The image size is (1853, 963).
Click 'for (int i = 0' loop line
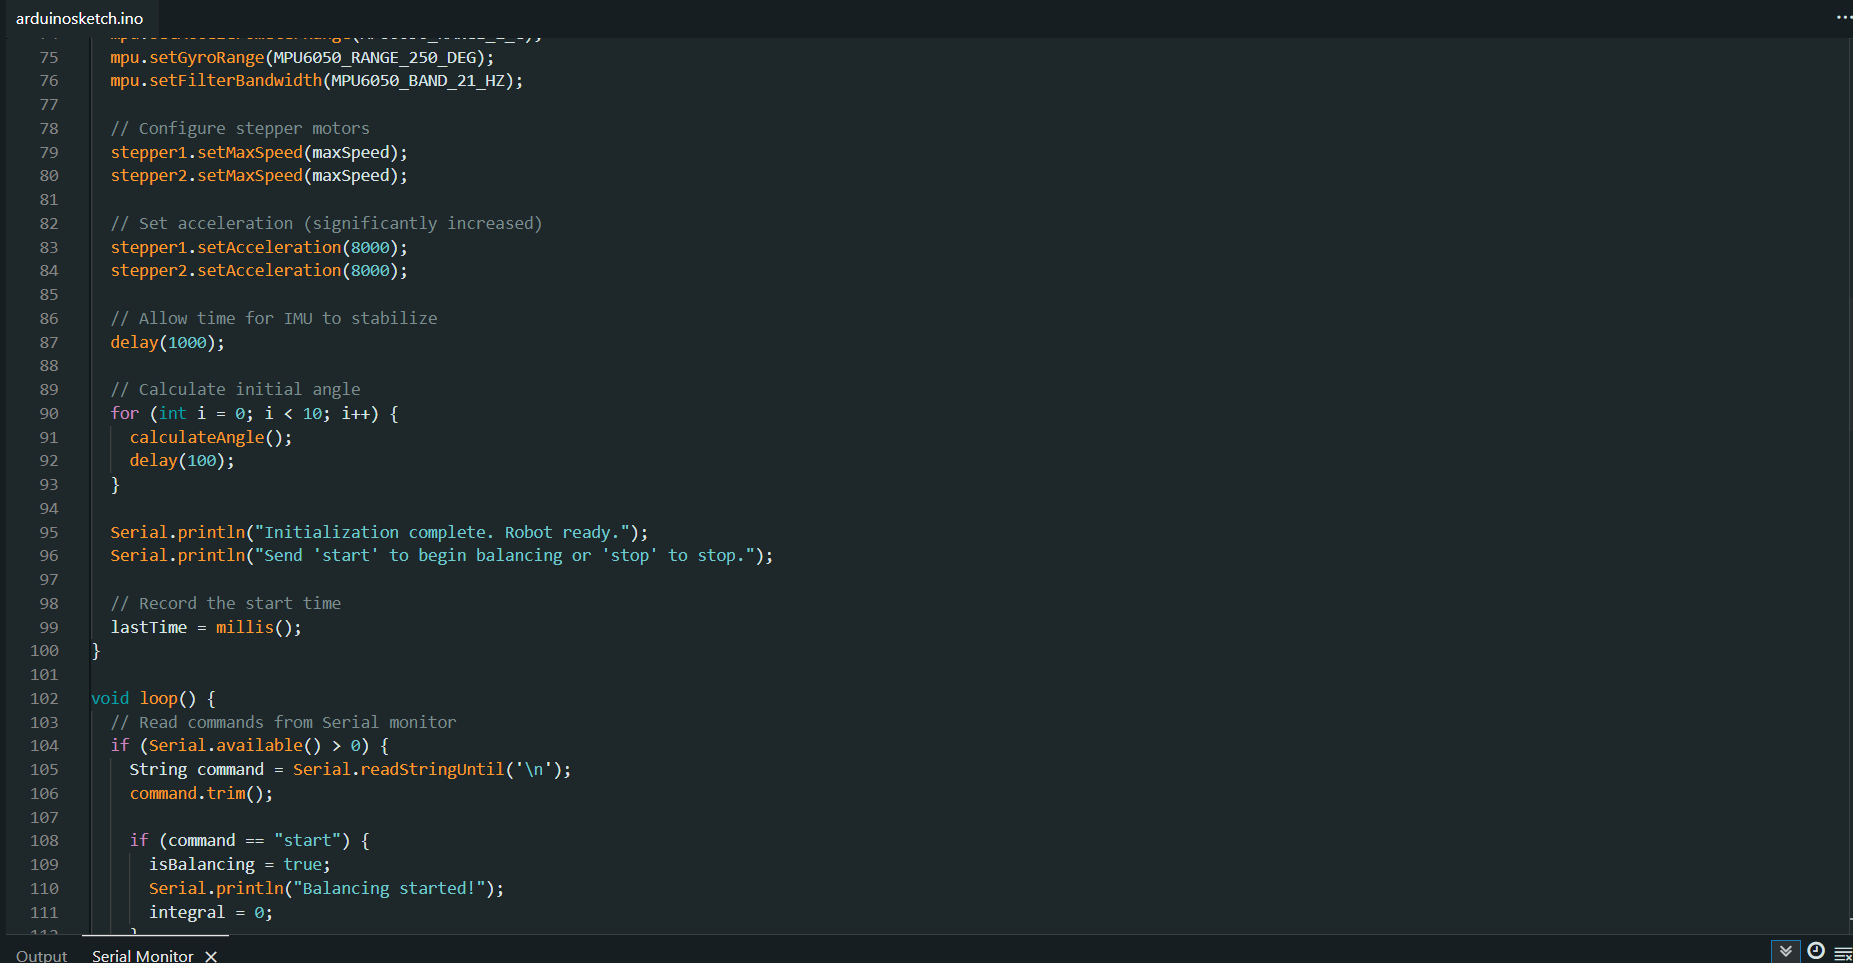[255, 413]
